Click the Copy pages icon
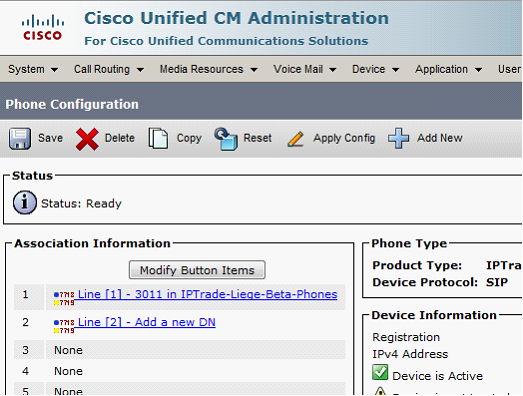 tap(158, 138)
